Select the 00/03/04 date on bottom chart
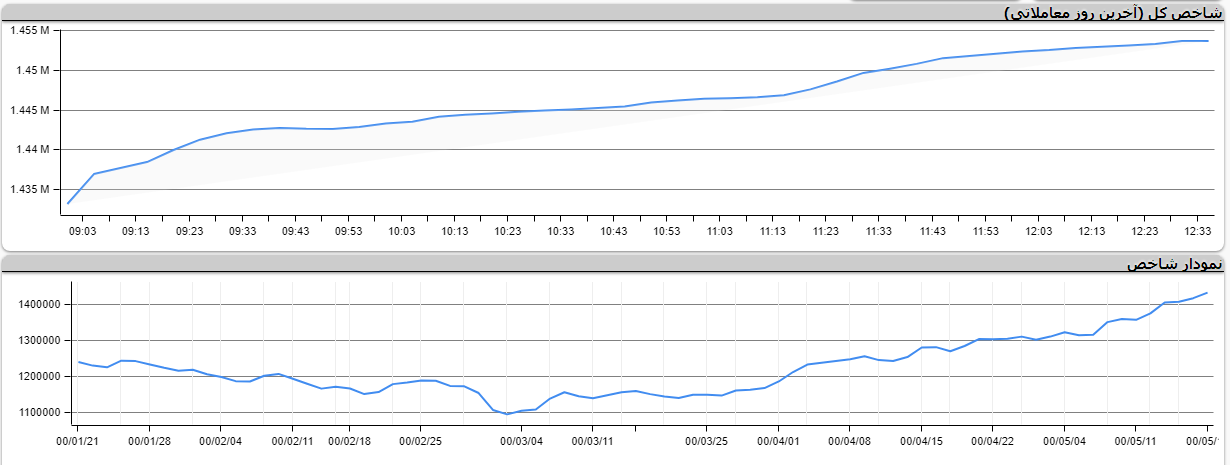 click(521, 440)
